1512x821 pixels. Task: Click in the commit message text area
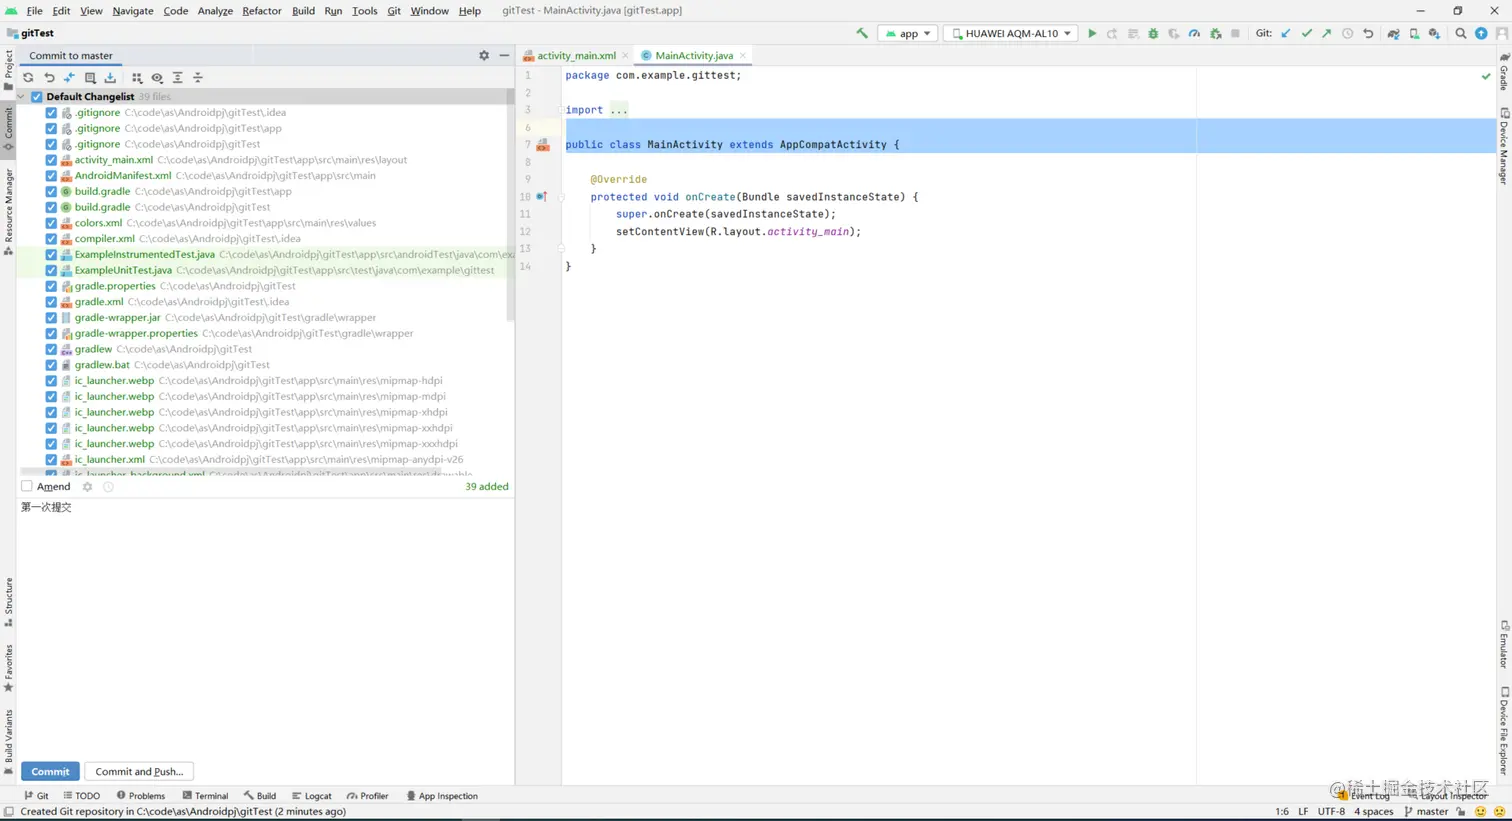point(265,628)
